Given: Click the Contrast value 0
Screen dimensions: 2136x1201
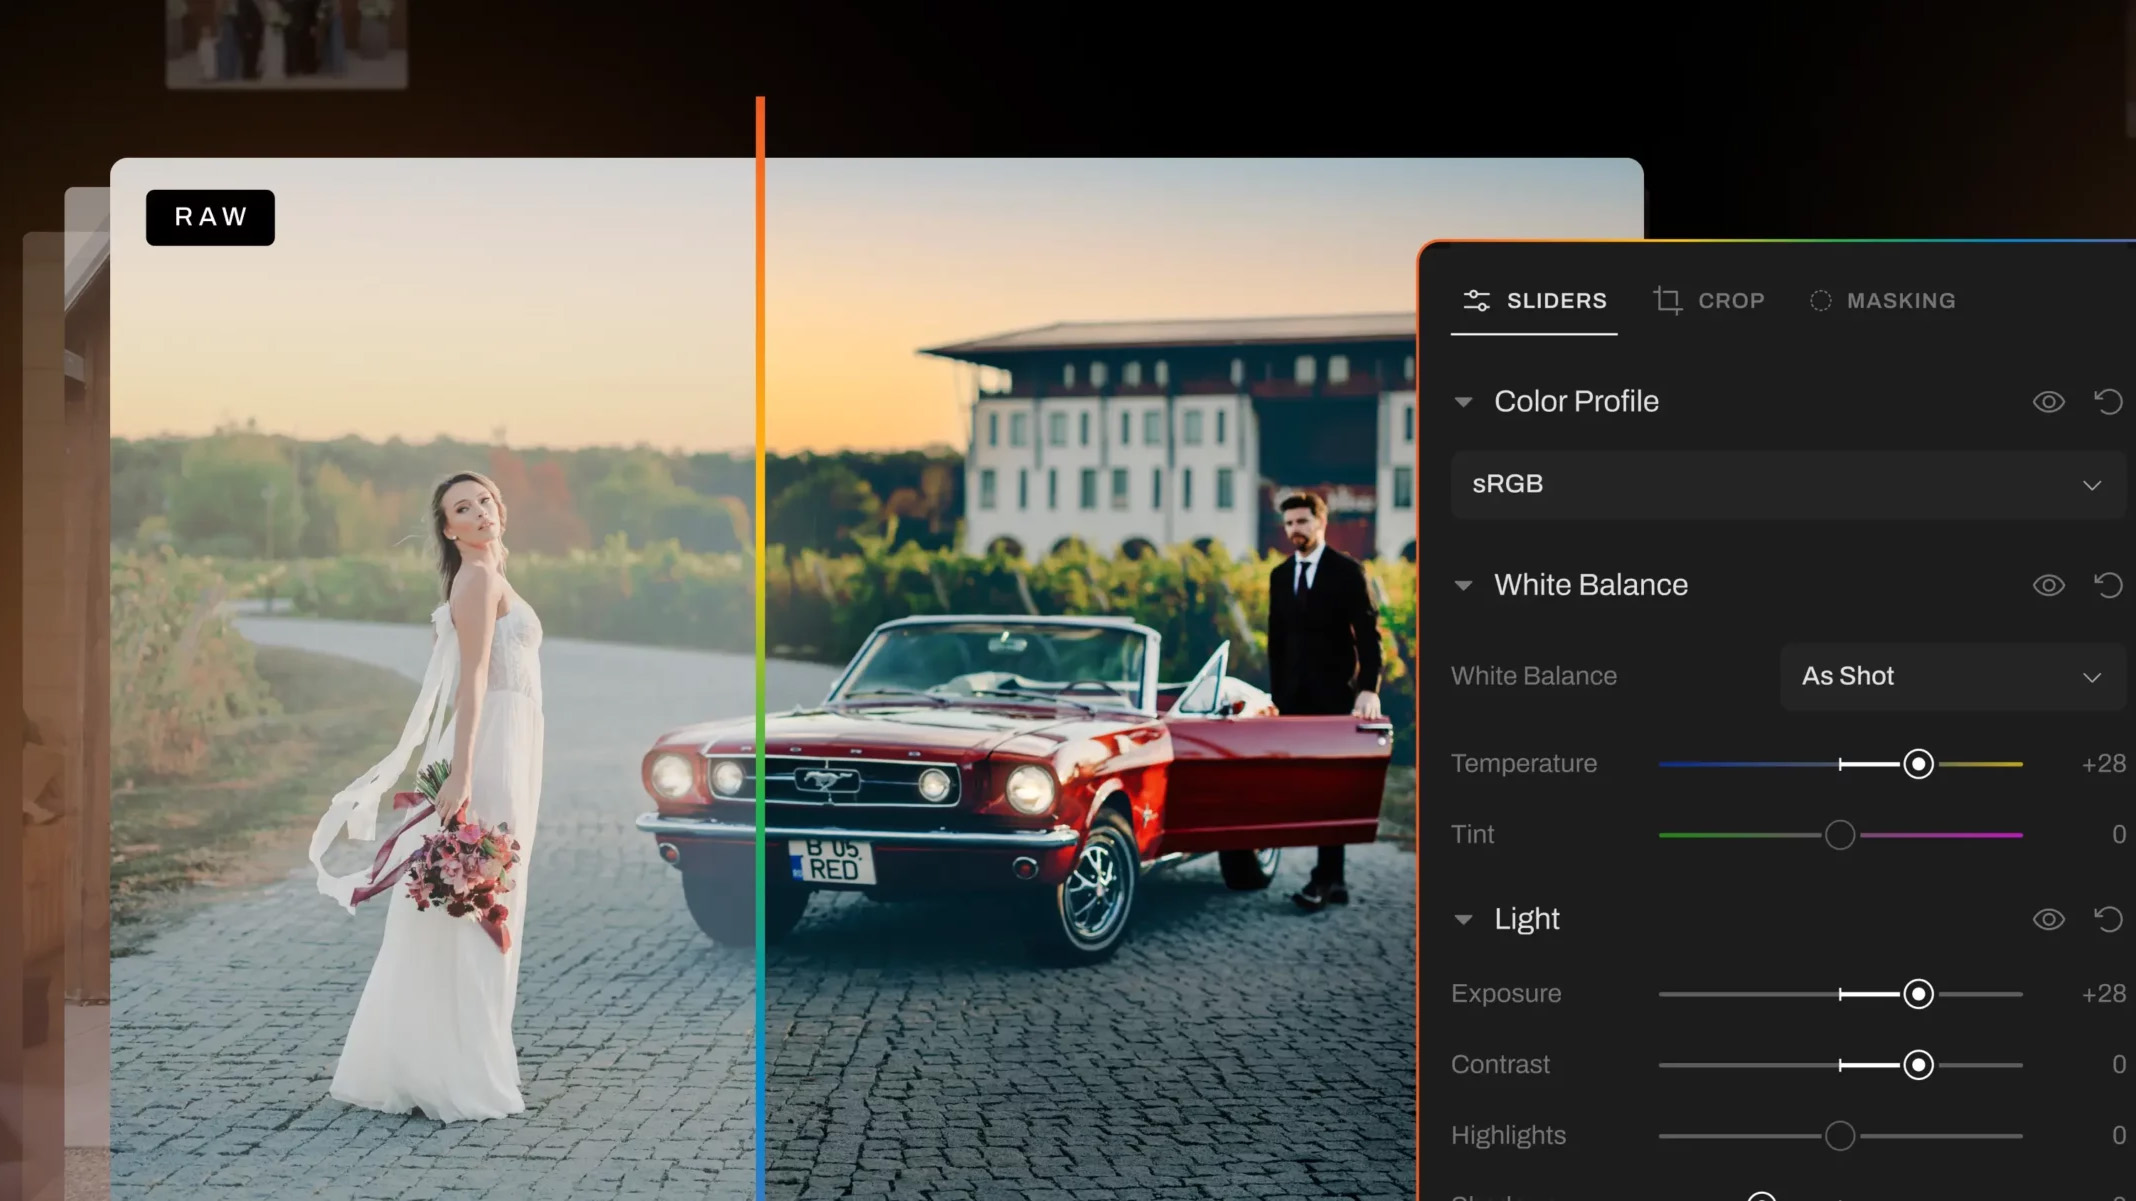Looking at the screenshot, I should coord(2119,1065).
